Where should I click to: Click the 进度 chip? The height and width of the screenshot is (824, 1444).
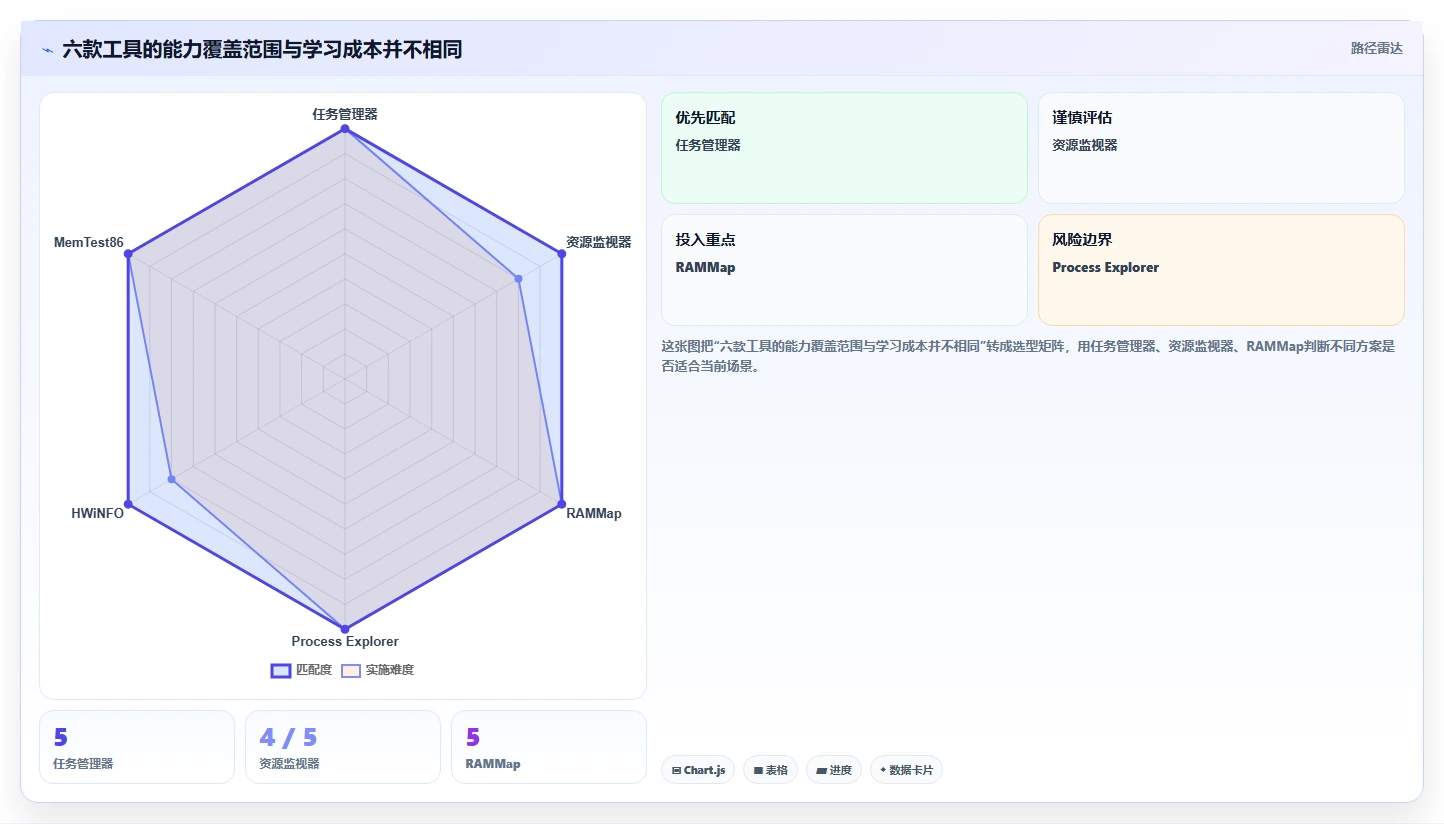click(x=834, y=770)
